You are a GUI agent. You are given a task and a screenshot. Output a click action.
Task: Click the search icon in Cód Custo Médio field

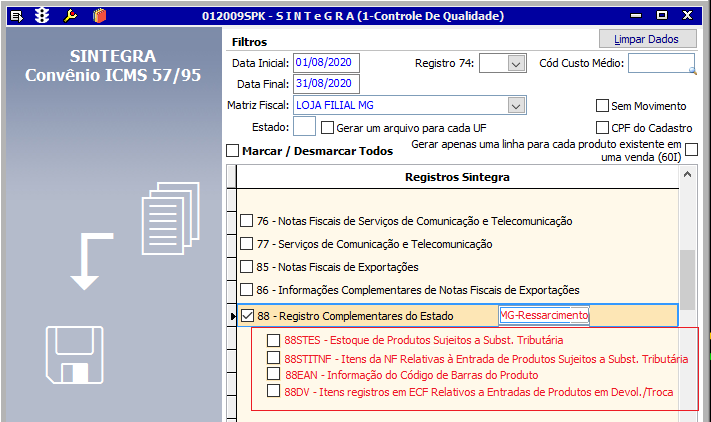[692, 70]
